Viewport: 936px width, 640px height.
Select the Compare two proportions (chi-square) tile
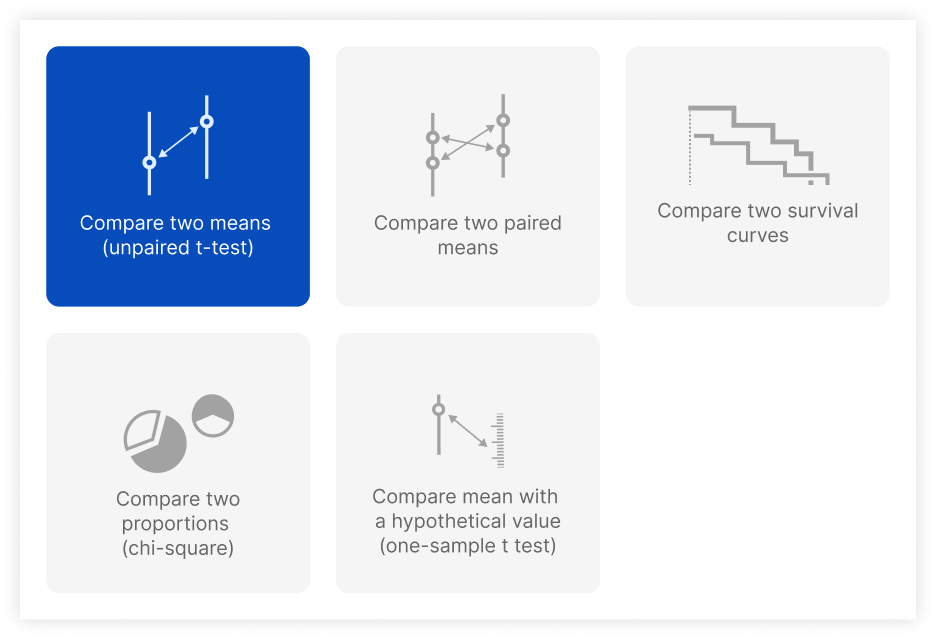(177, 462)
